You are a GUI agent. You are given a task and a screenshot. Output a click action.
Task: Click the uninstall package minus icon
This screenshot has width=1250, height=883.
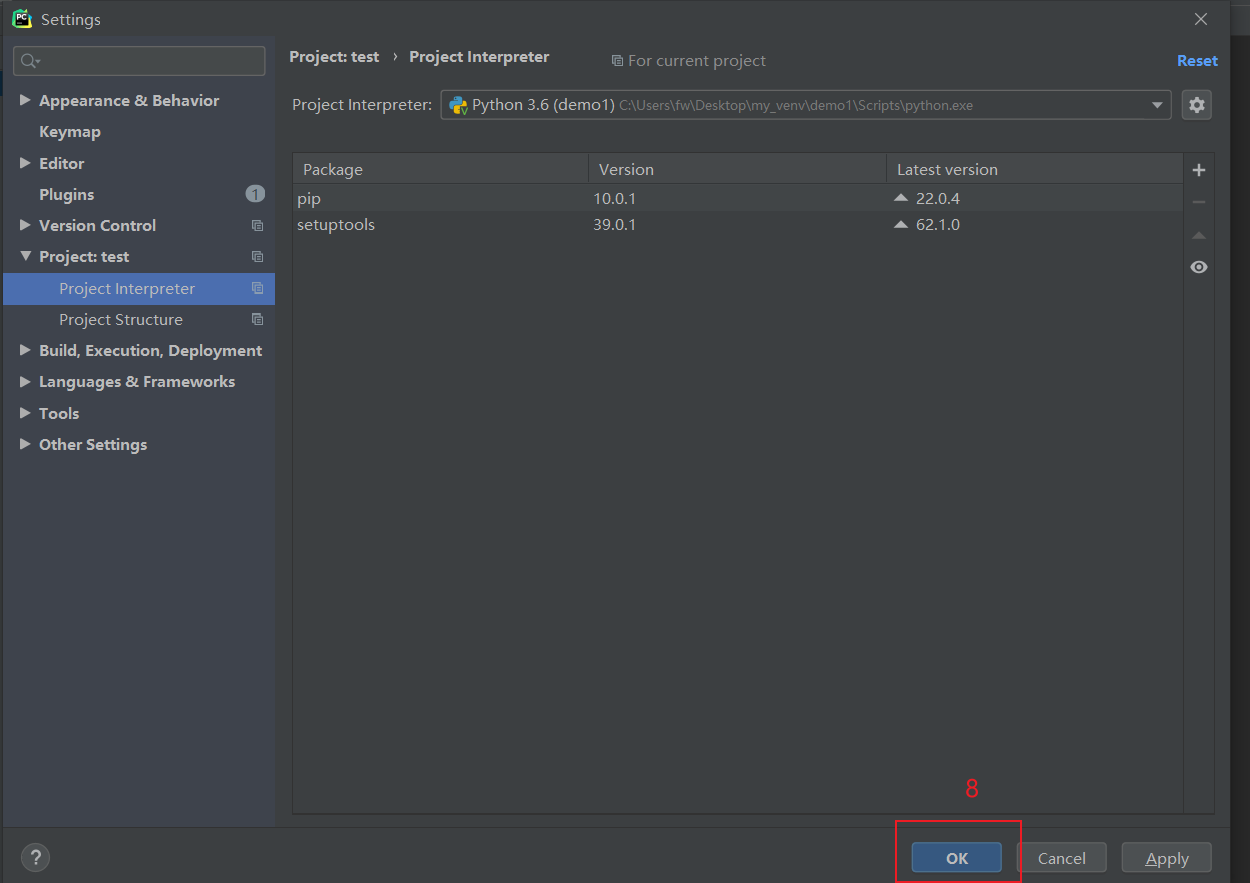[1199, 202]
